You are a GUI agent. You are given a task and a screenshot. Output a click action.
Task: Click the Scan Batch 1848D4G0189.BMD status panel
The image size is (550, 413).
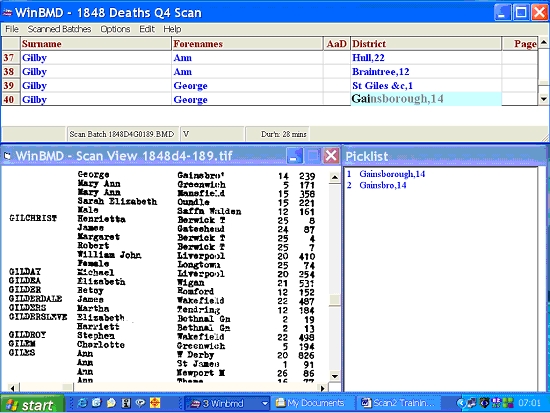point(122,134)
